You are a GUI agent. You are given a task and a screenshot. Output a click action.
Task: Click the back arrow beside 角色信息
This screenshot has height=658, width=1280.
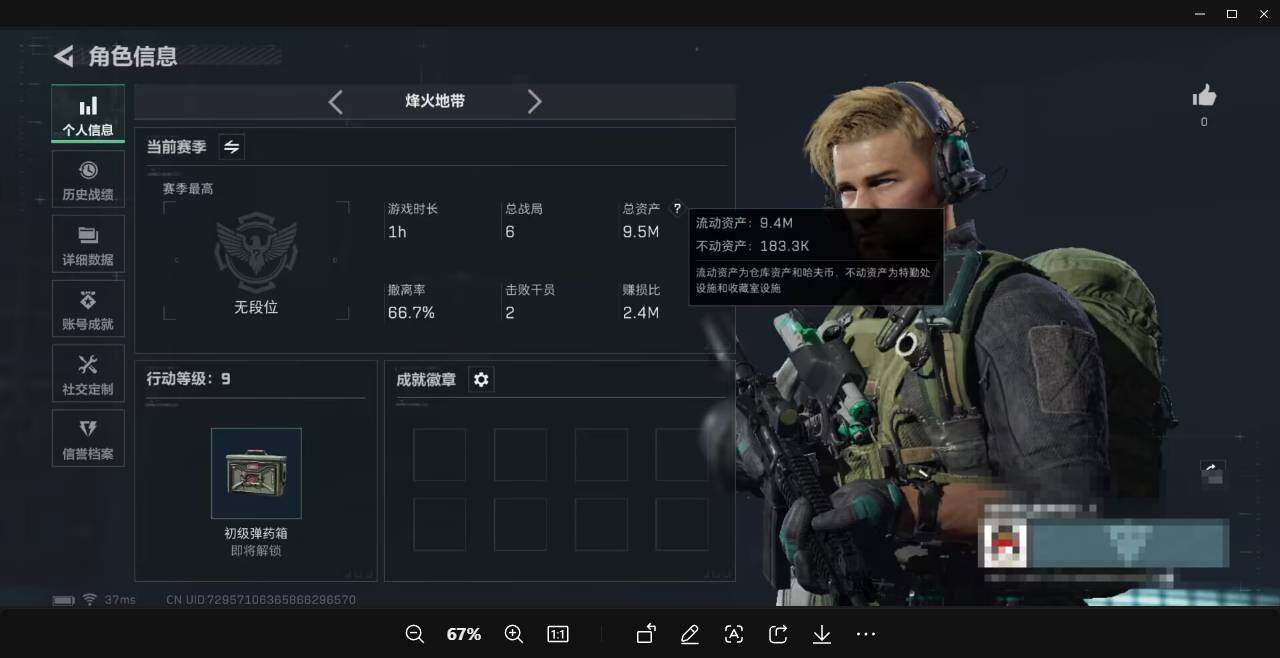click(x=62, y=56)
